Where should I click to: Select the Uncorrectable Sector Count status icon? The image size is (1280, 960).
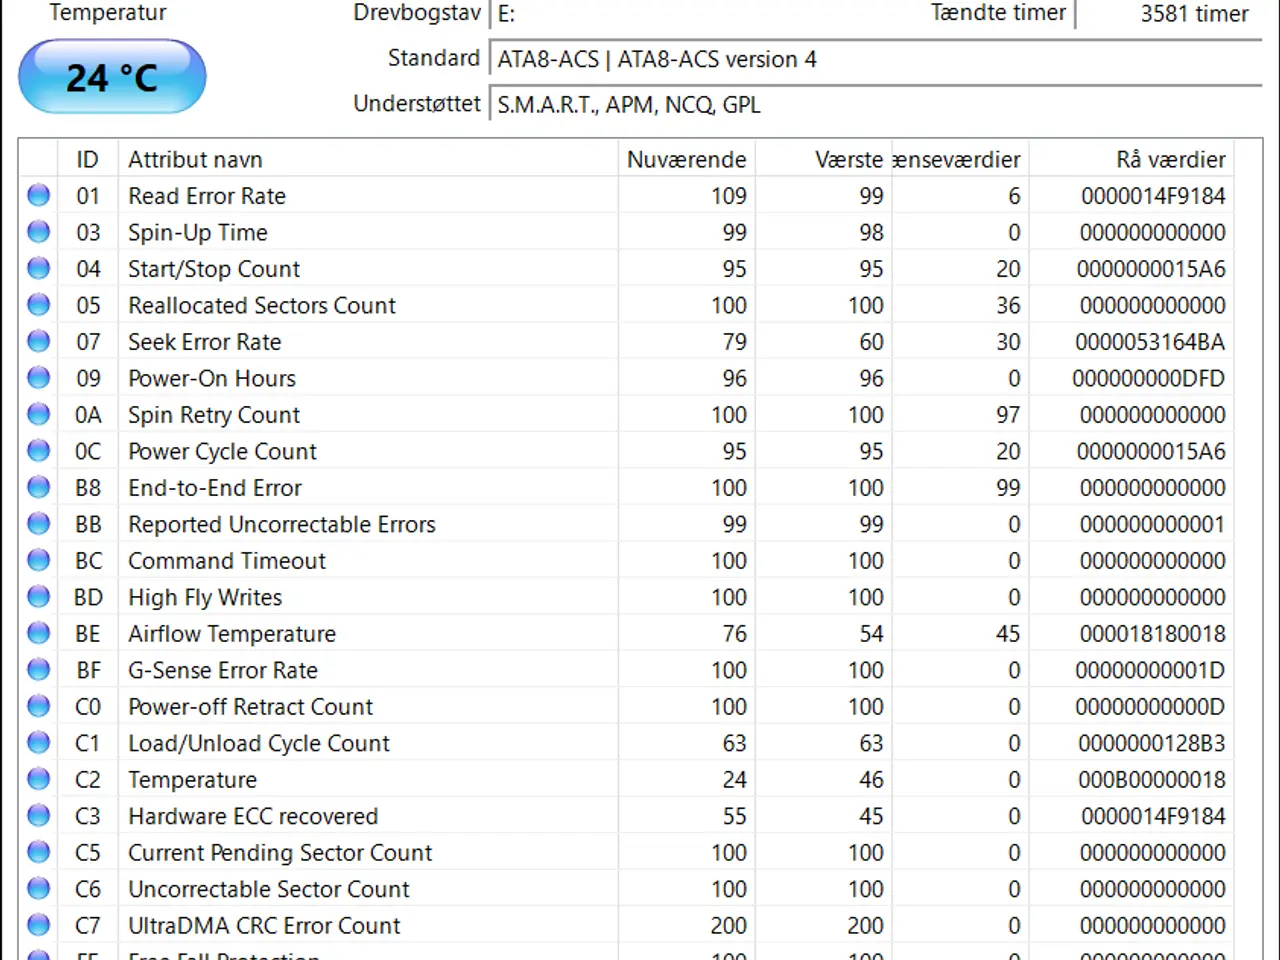(39, 889)
